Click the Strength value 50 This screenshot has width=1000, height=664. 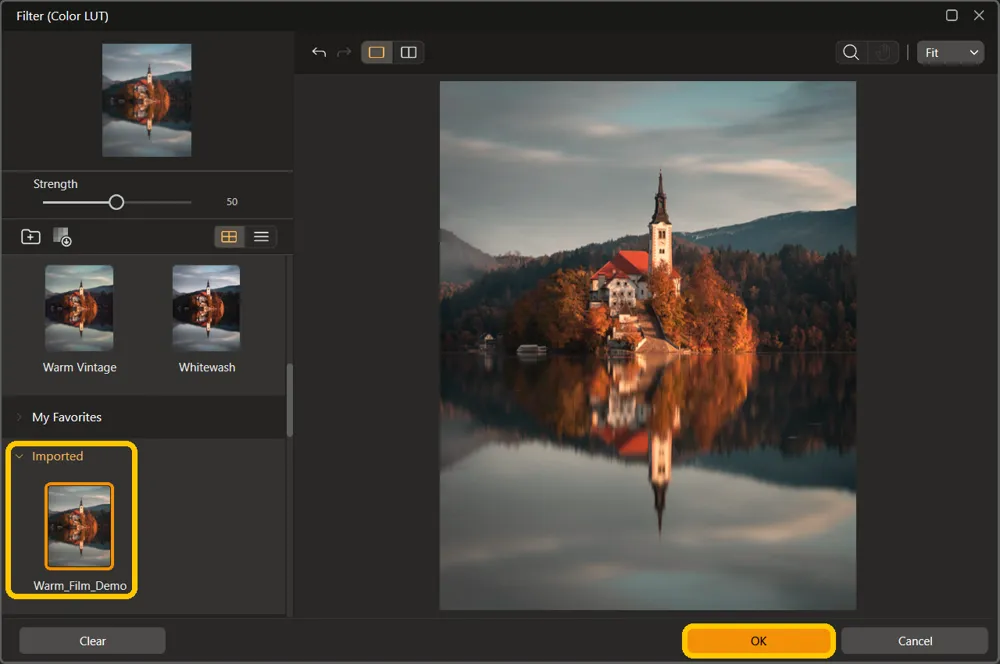(x=232, y=202)
